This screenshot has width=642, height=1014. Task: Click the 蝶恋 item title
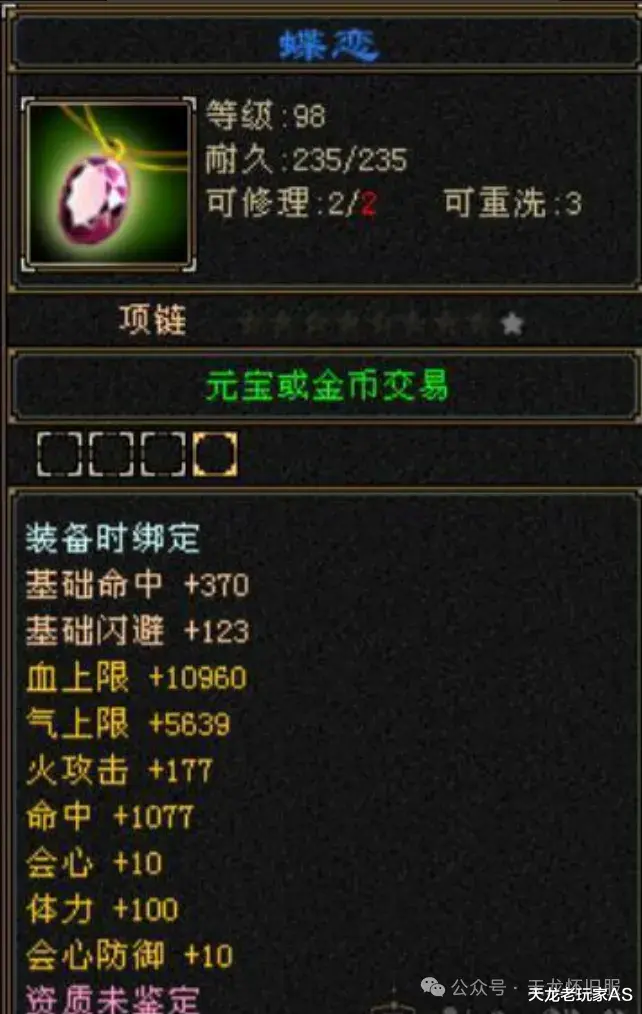328,45
